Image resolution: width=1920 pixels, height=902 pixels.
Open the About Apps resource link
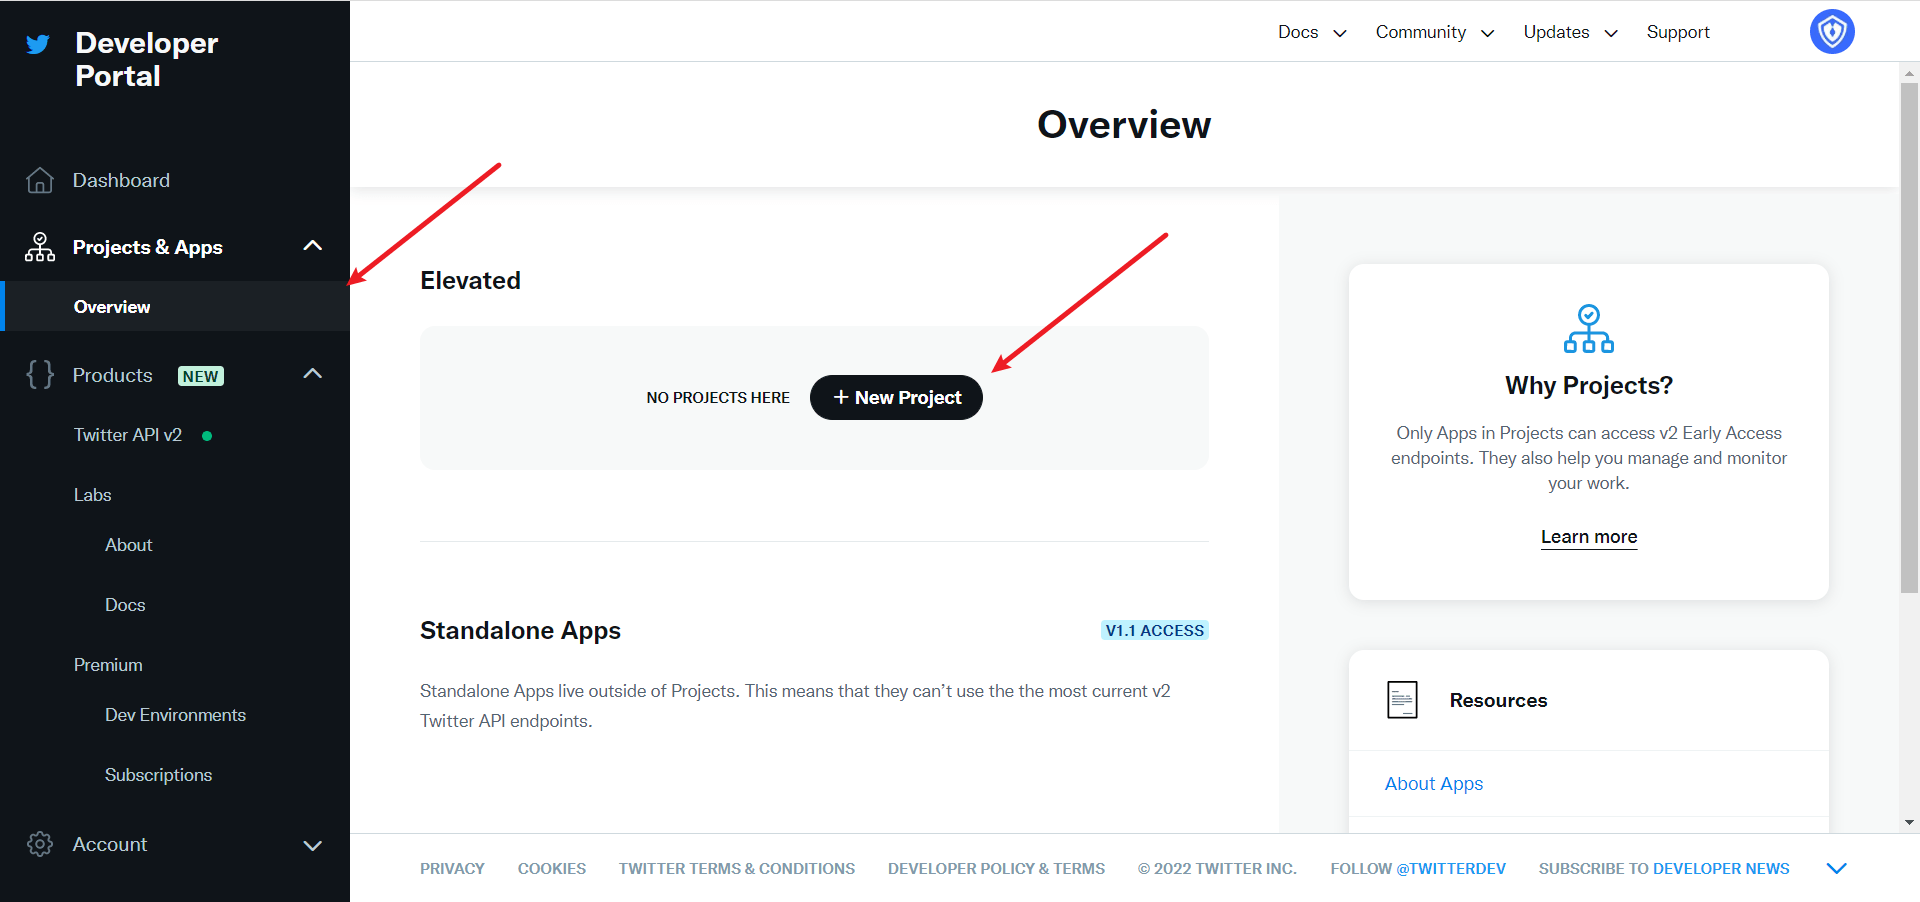point(1433,784)
